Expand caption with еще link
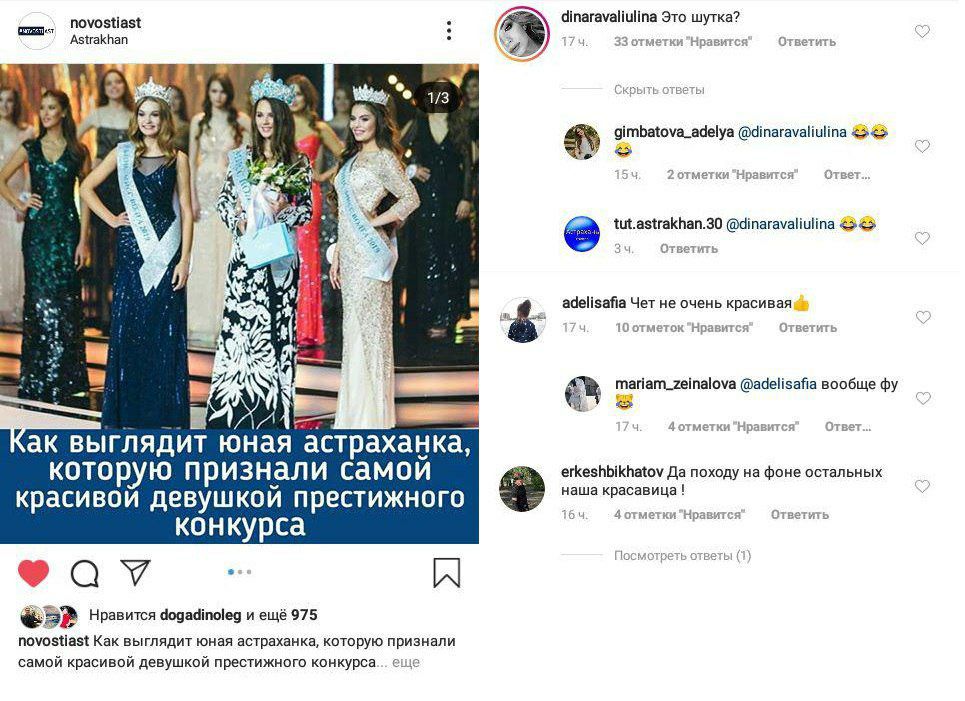This screenshot has width=965, height=701. coord(406,662)
